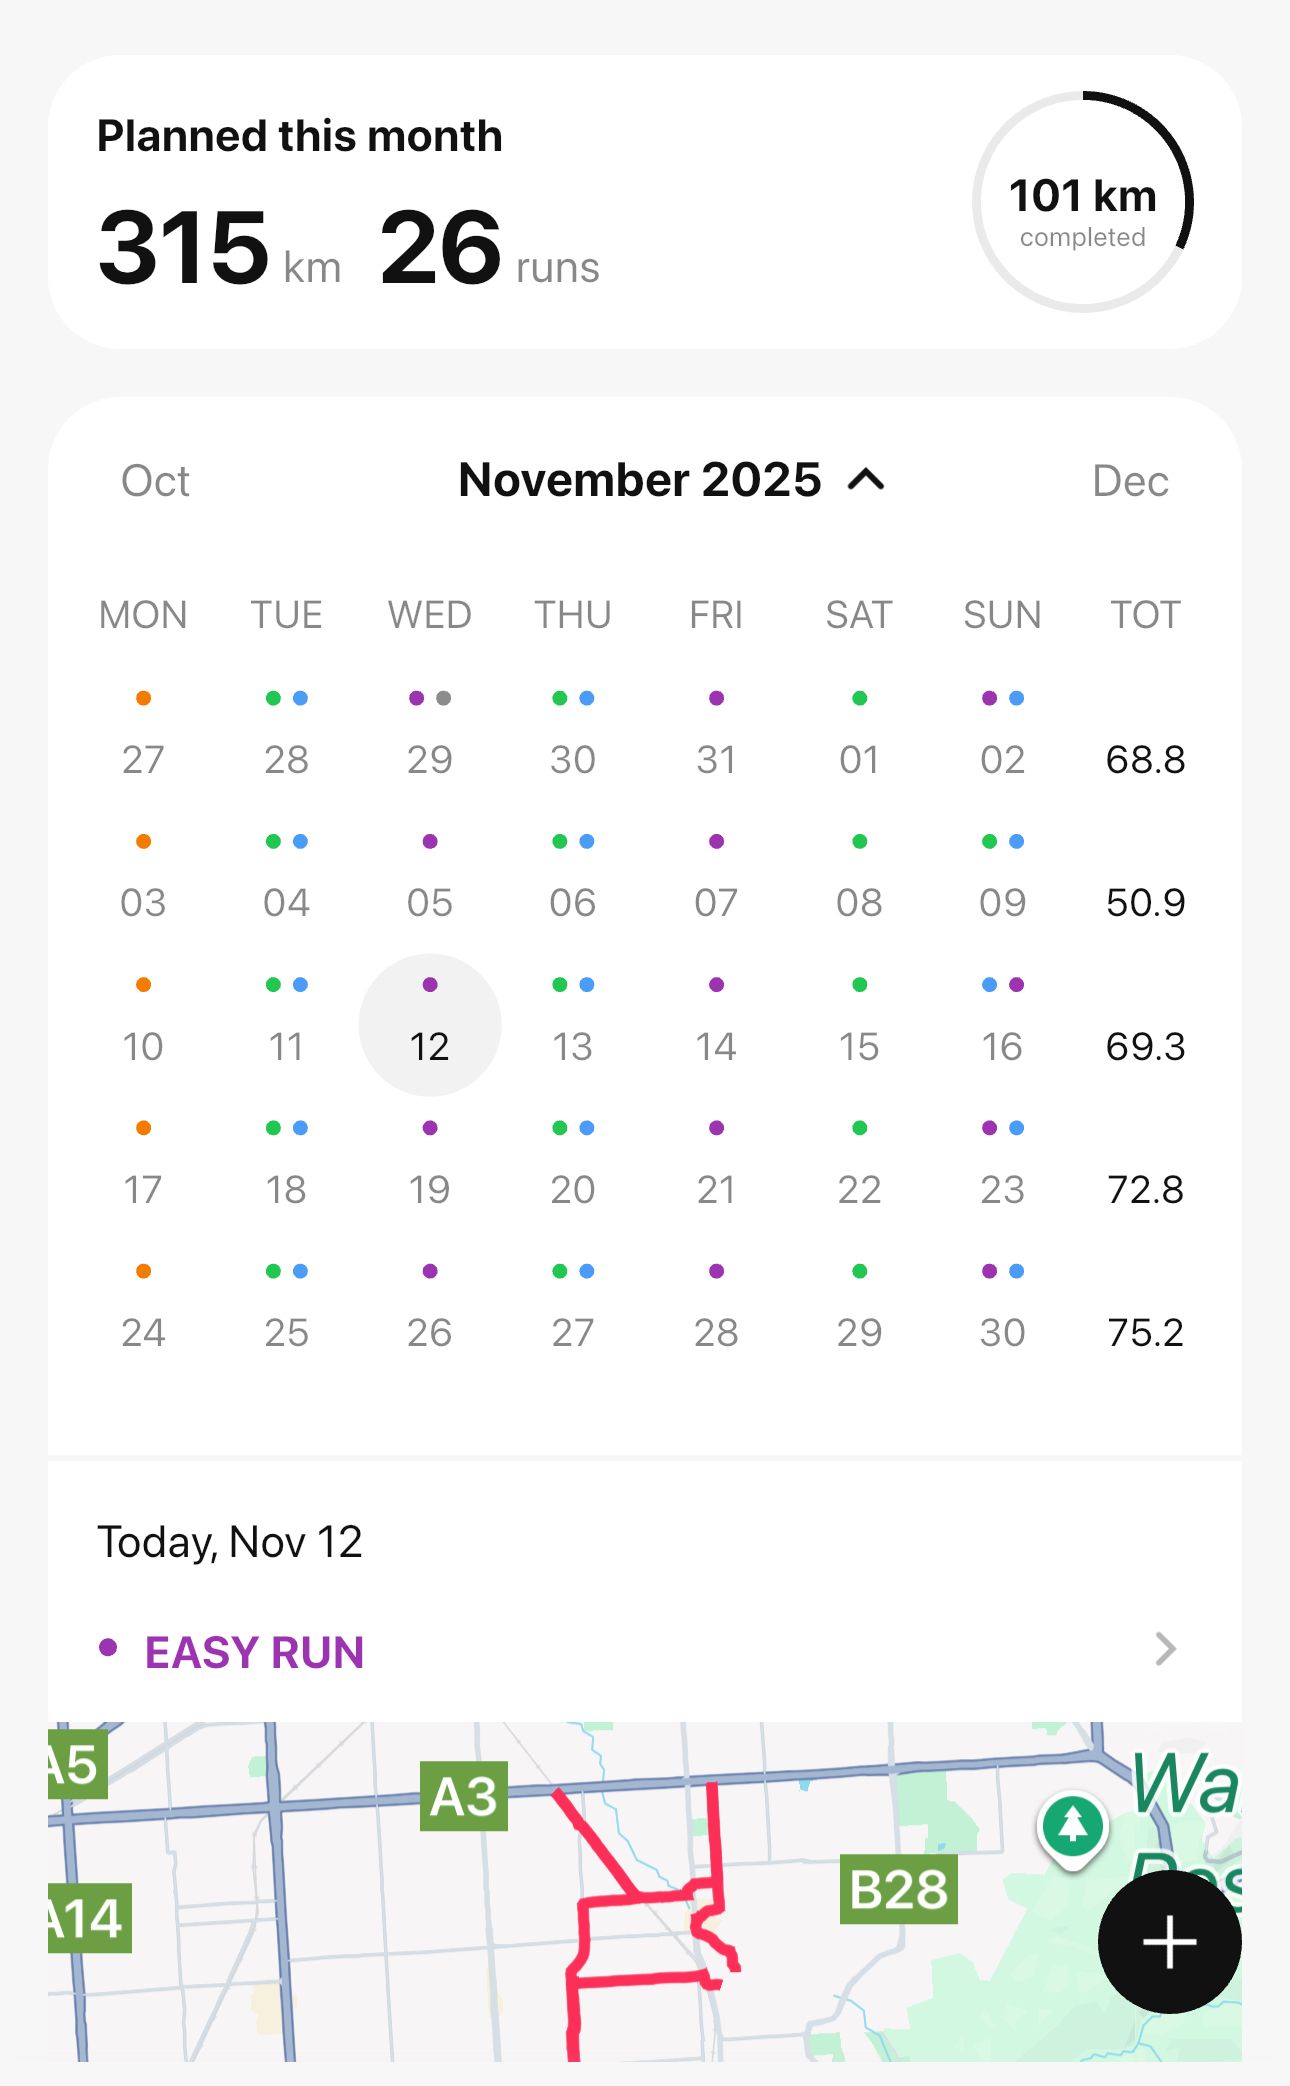Tap the A3 road badge on map

pos(464,1796)
